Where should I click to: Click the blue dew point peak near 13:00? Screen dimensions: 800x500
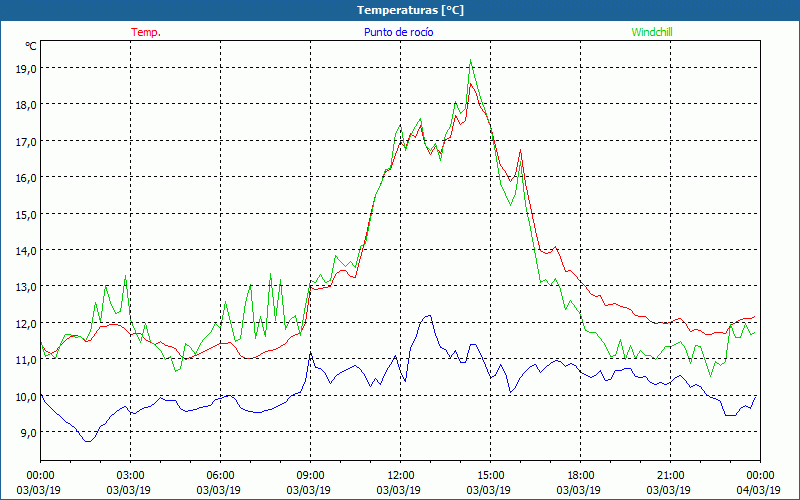[x=429, y=316]
